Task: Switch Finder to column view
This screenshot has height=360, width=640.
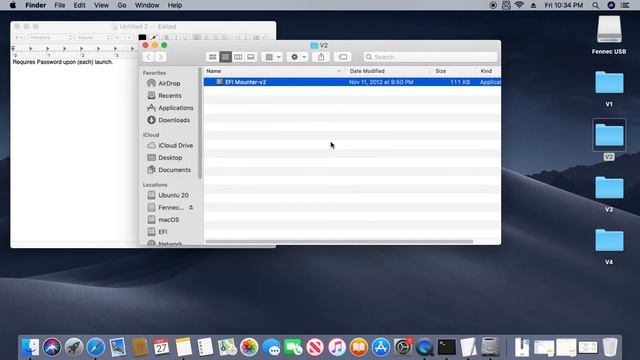Action: (x=238, y=57)
